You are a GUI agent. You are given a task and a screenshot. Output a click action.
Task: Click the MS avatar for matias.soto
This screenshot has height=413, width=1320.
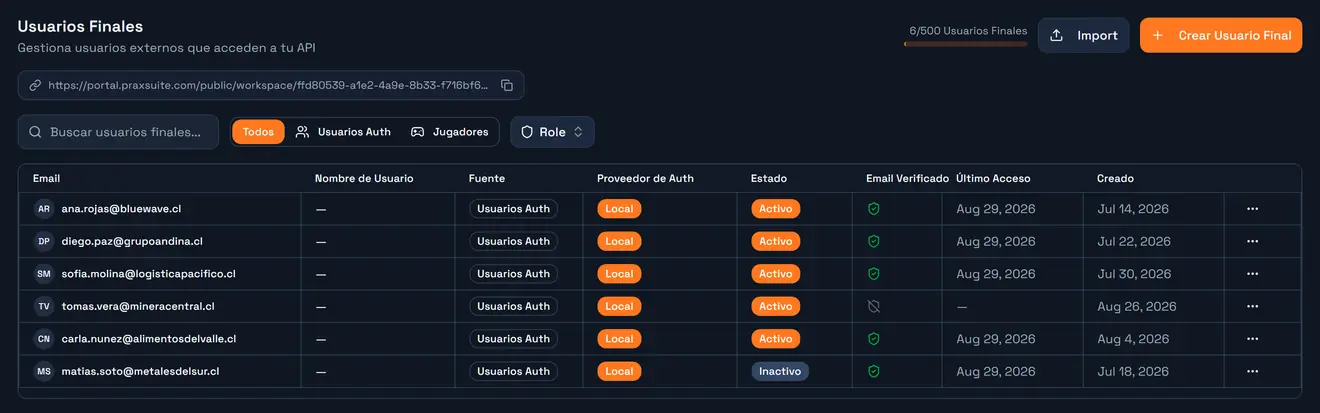pyautogui.click(x=44, y=371)
